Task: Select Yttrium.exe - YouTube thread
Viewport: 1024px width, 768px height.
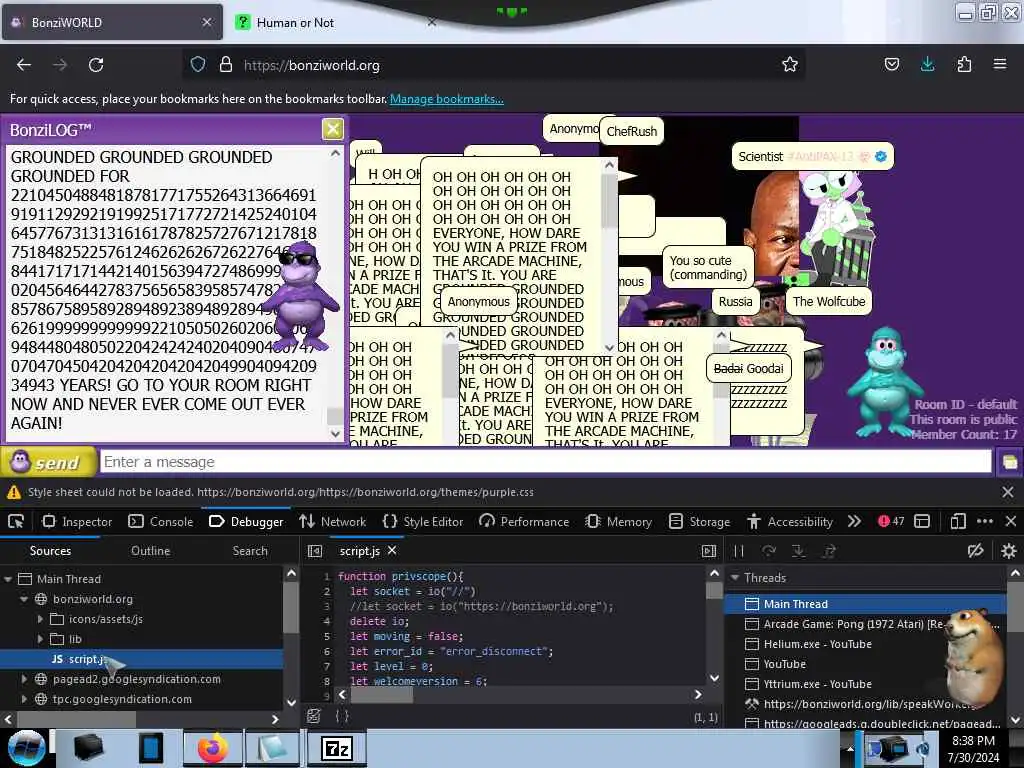Action: 818,684
